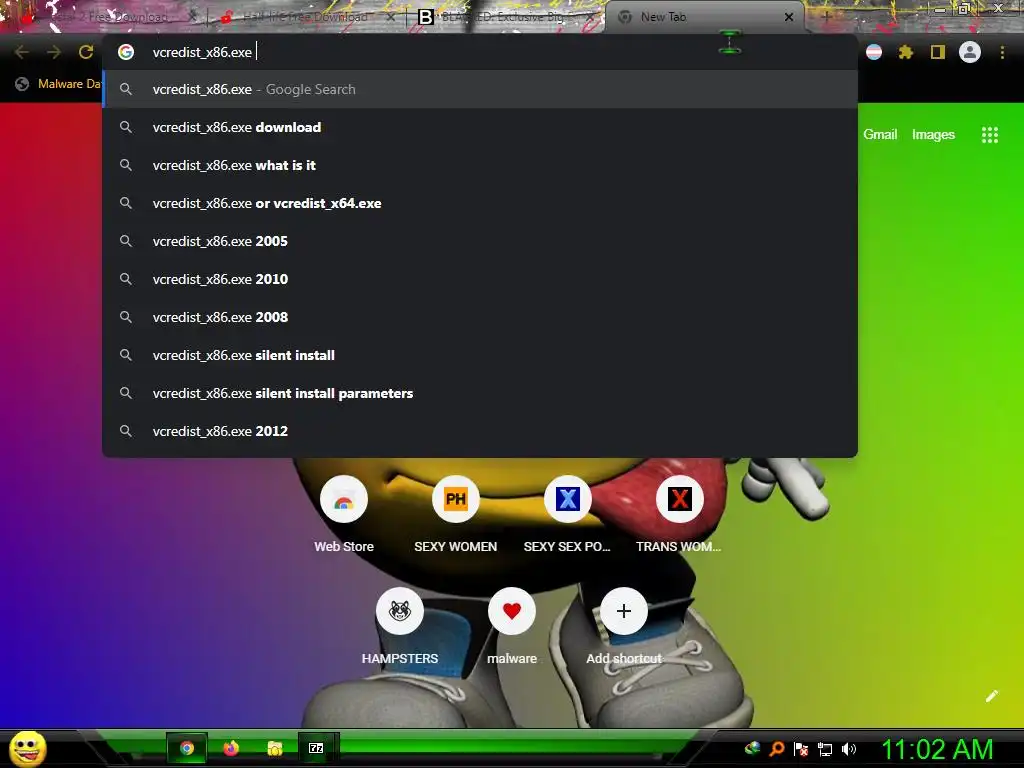Open a new tab with plus button

[826, 17]
